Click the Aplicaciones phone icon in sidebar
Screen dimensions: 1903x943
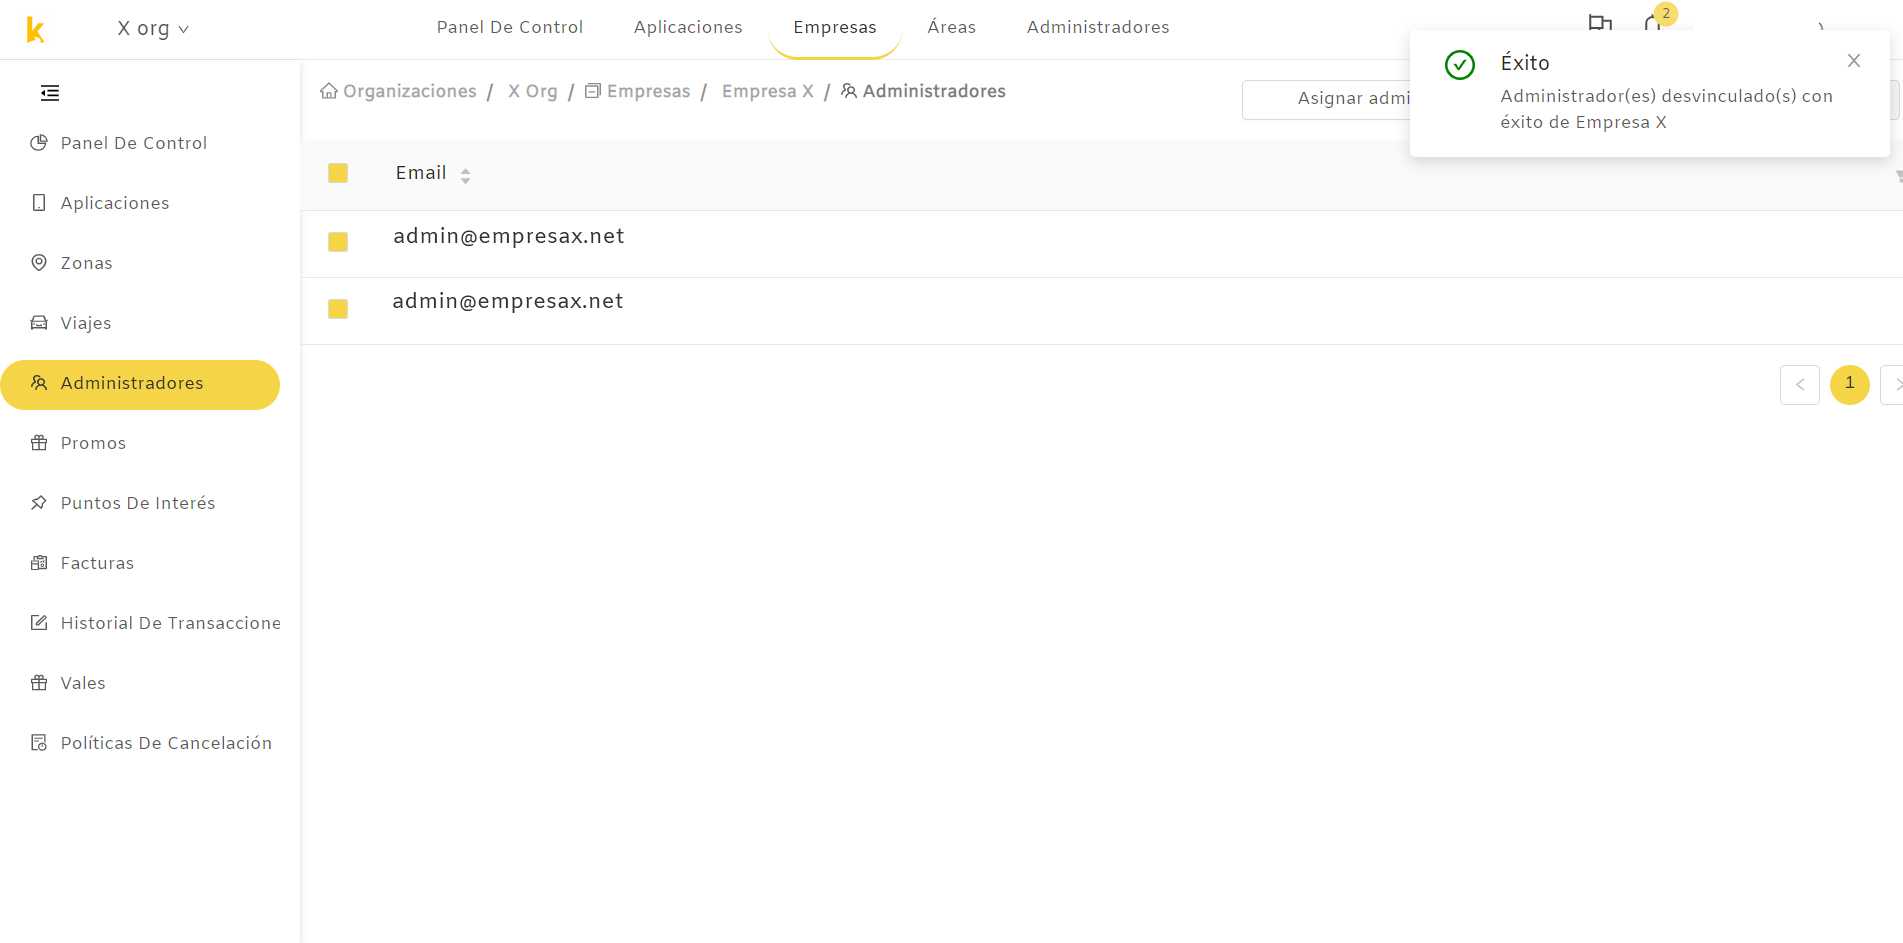(39, 203)
